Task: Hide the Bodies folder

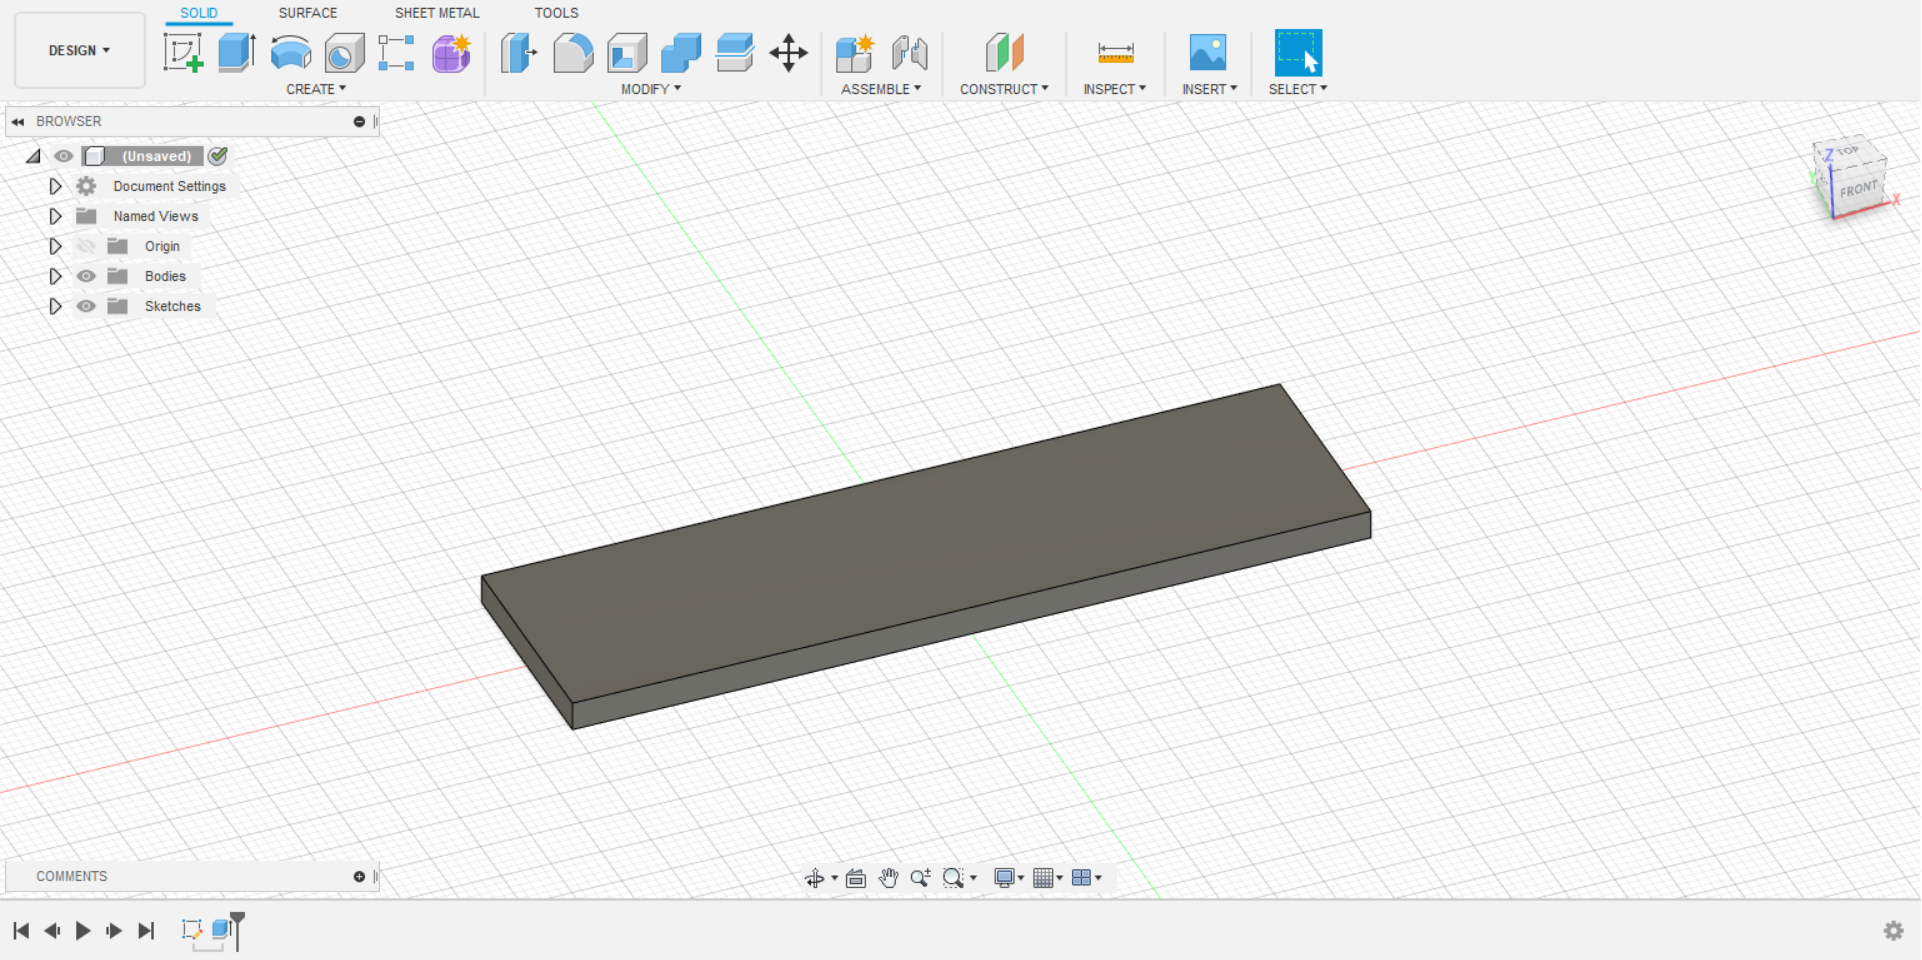Action: (86, 276)
